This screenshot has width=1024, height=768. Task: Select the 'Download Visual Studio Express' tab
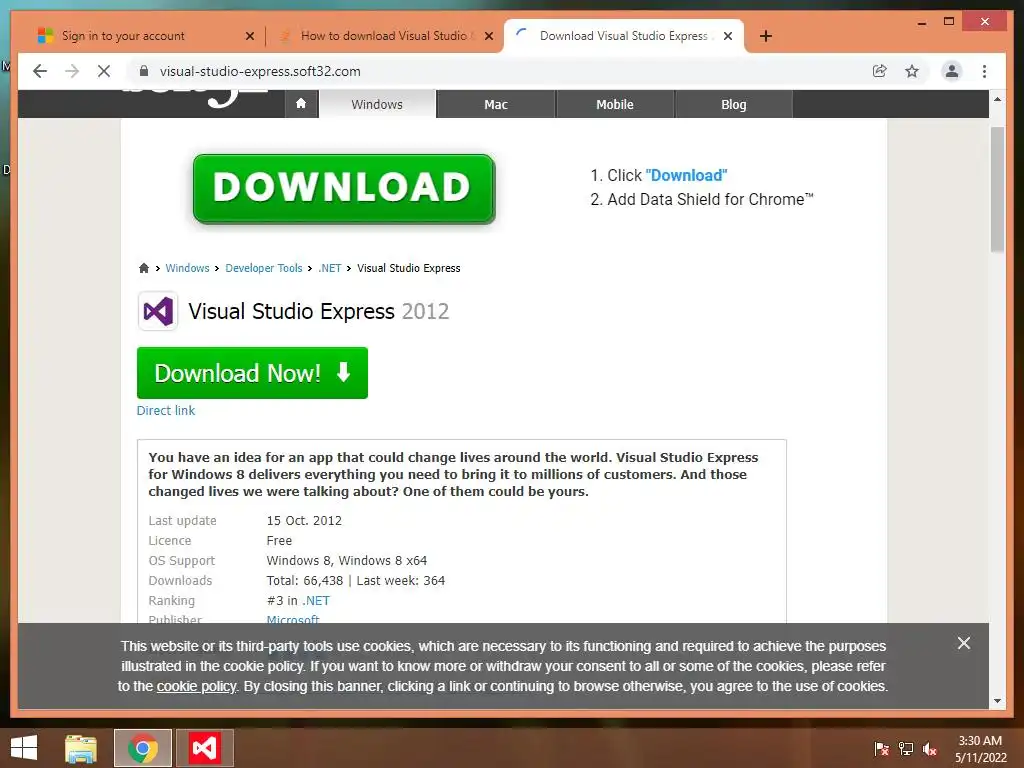624,36
